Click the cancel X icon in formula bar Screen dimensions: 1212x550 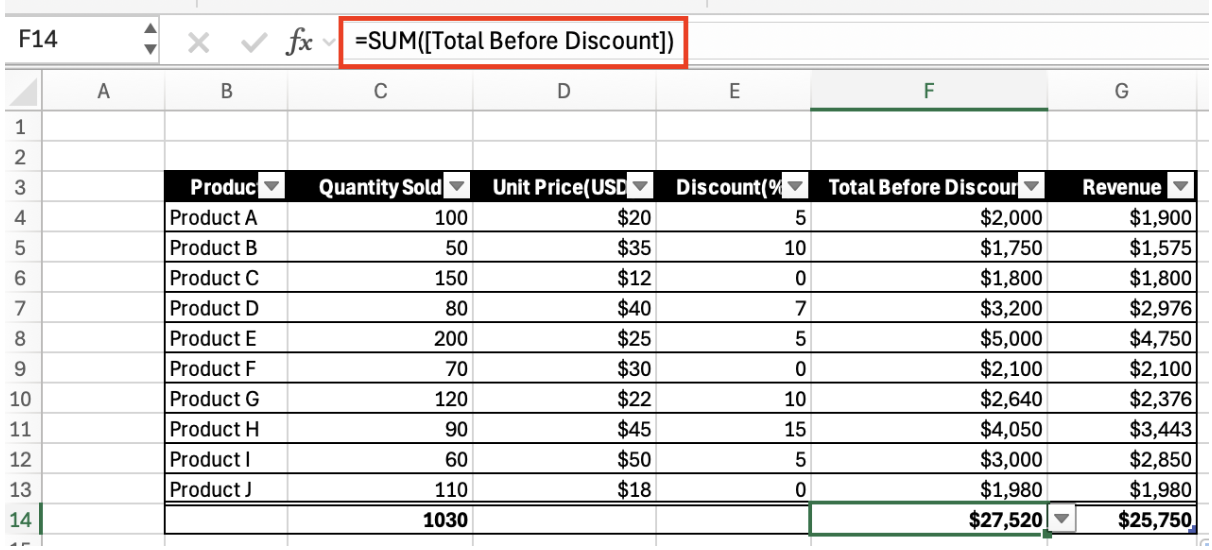click(199, 43)
